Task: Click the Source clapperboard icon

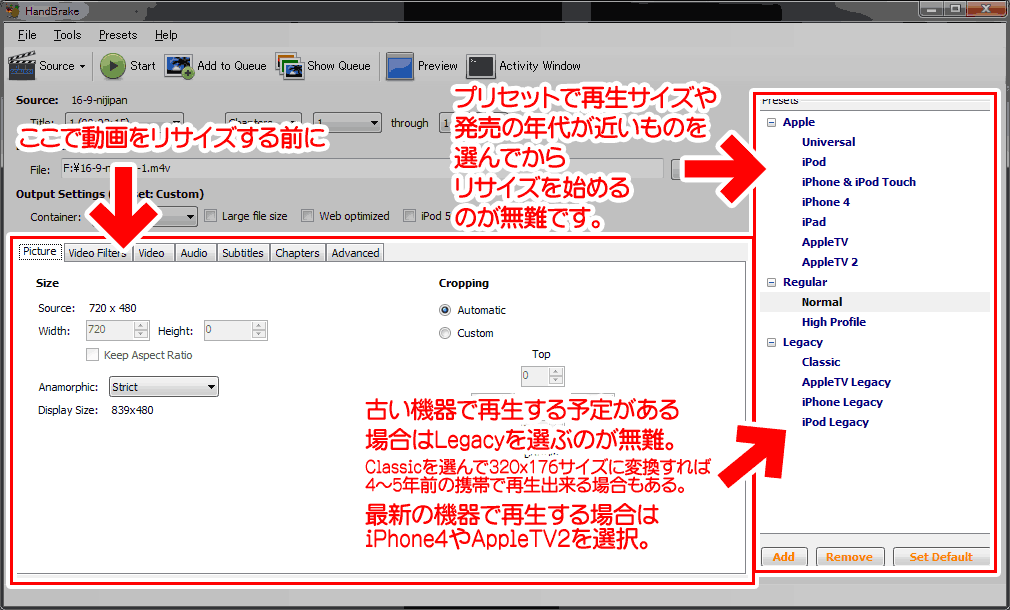Action: [21, 66]
